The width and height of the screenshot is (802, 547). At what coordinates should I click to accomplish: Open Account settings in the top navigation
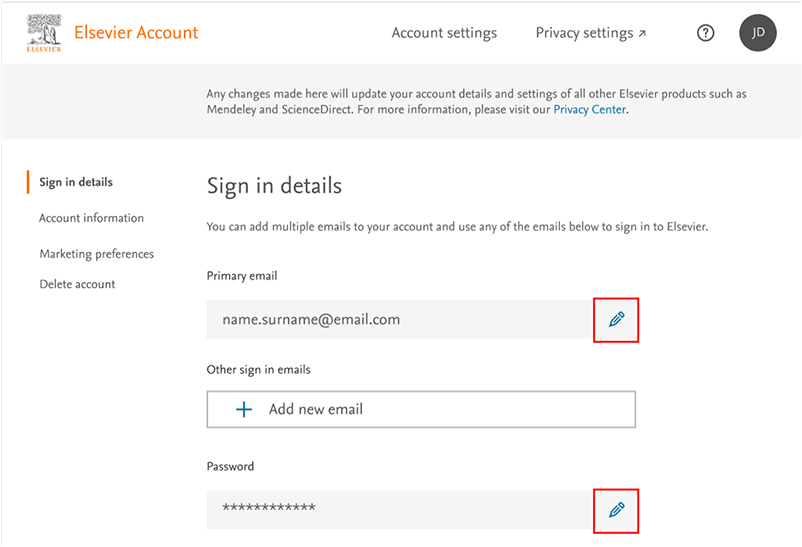444,33
